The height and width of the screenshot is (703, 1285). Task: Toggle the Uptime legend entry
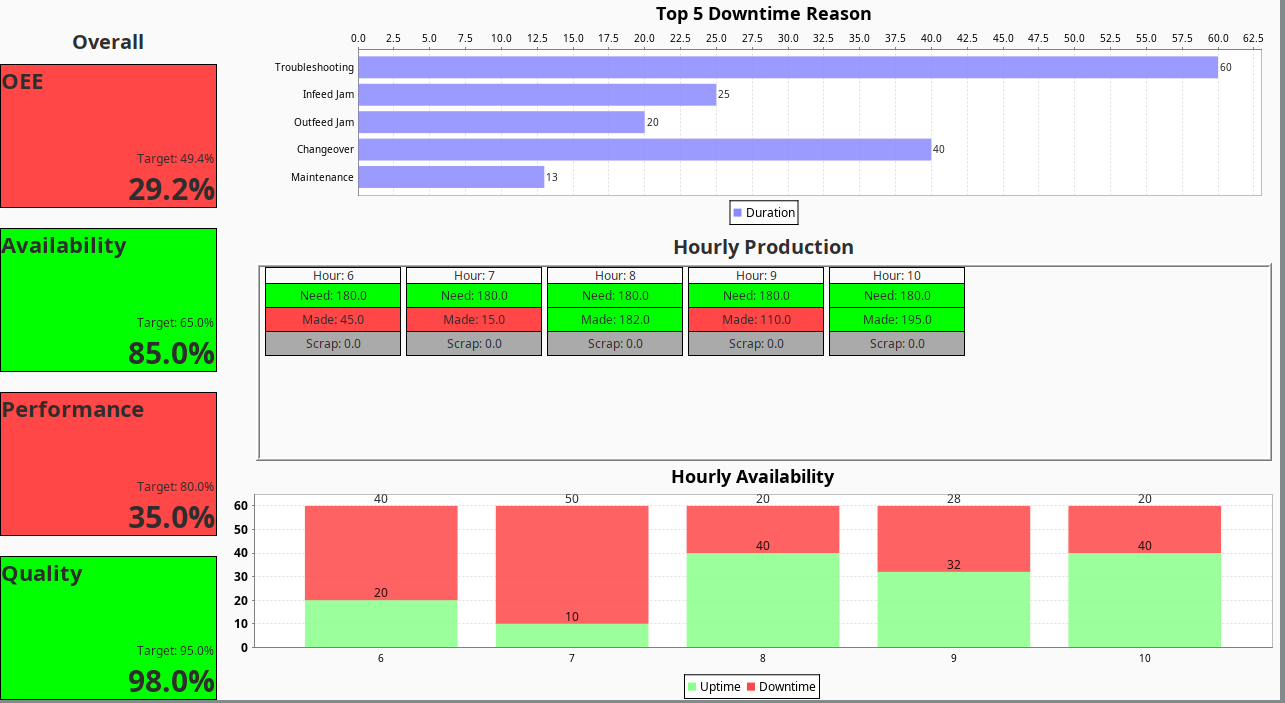pos(716,686)
